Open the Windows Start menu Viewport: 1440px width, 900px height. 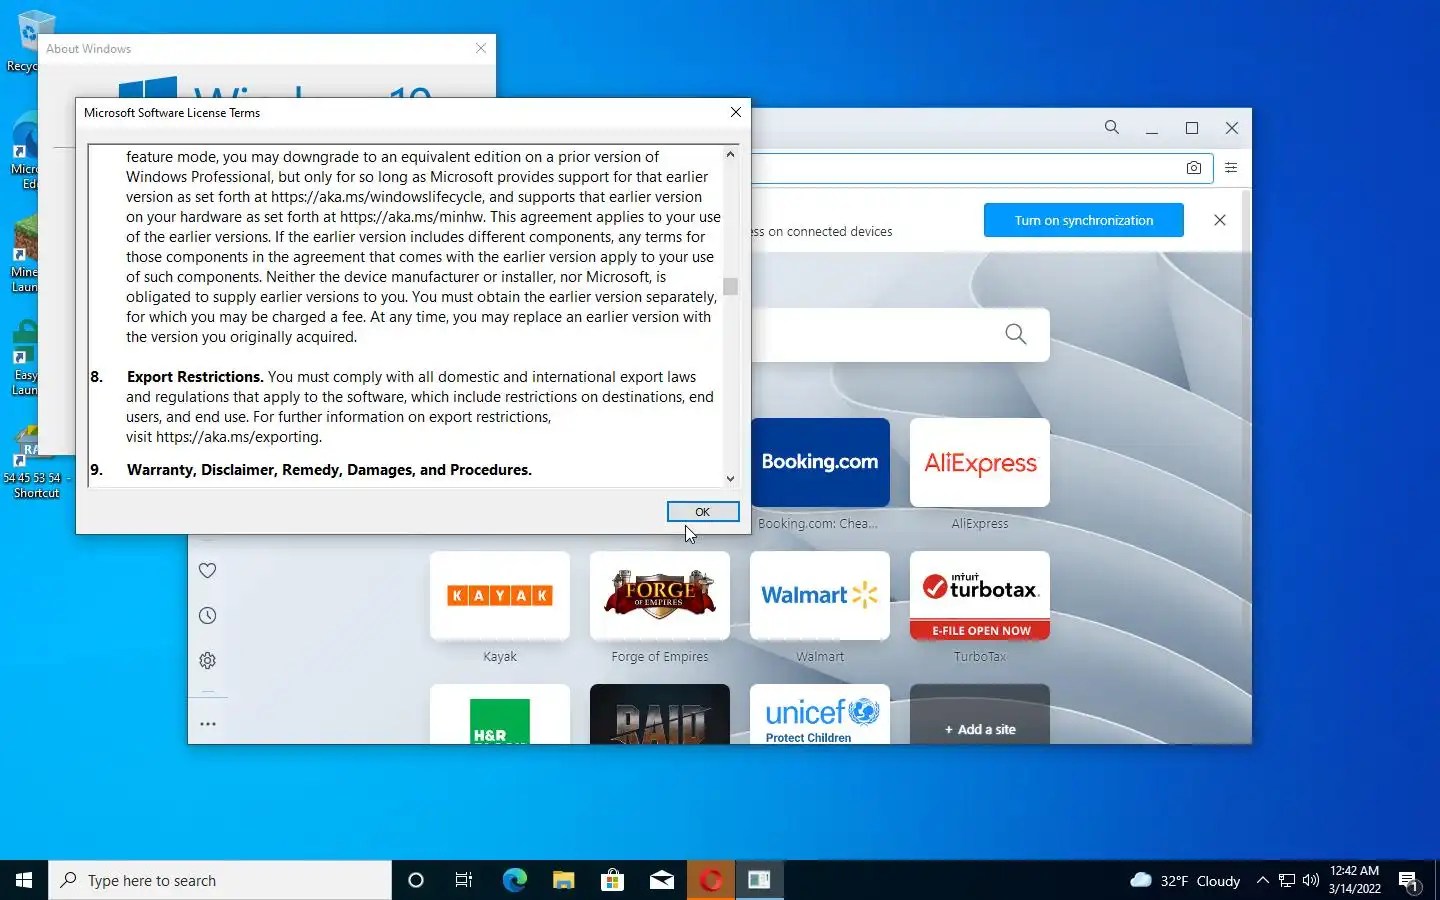point(24,880)
